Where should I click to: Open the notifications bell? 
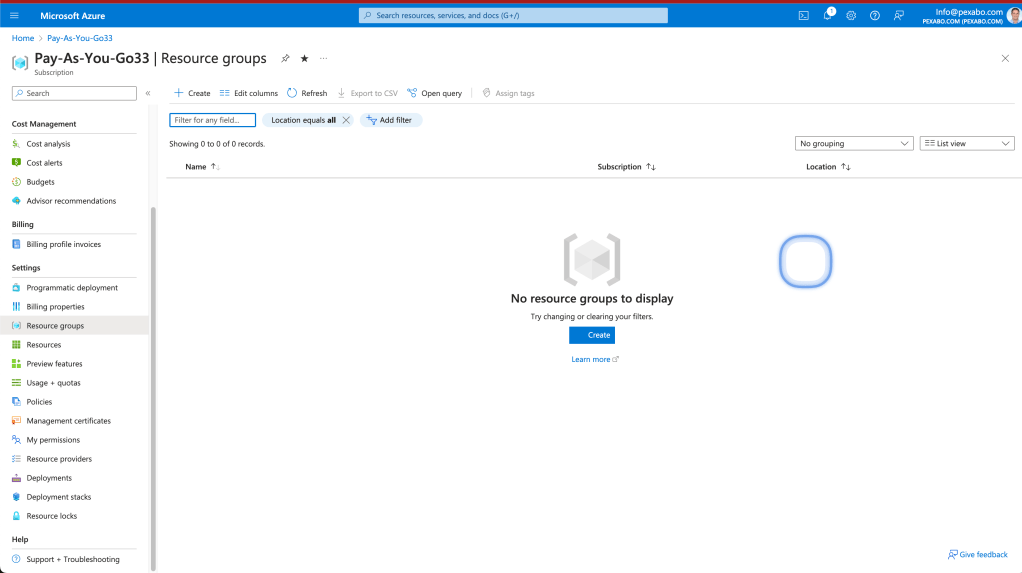click(828, 14)
